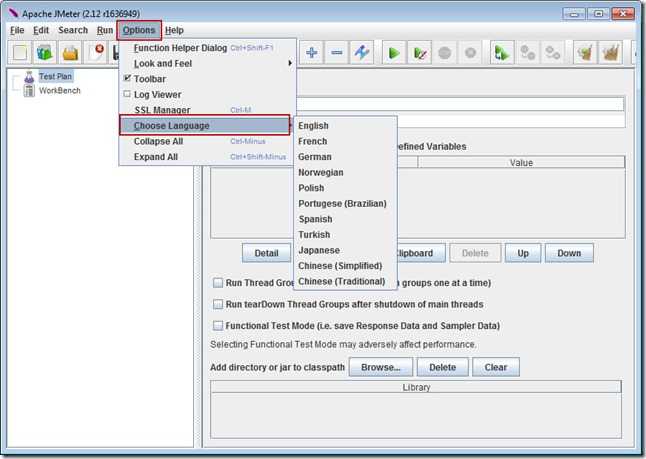Click the Remote Start All icon

click(x=502, y=53)
